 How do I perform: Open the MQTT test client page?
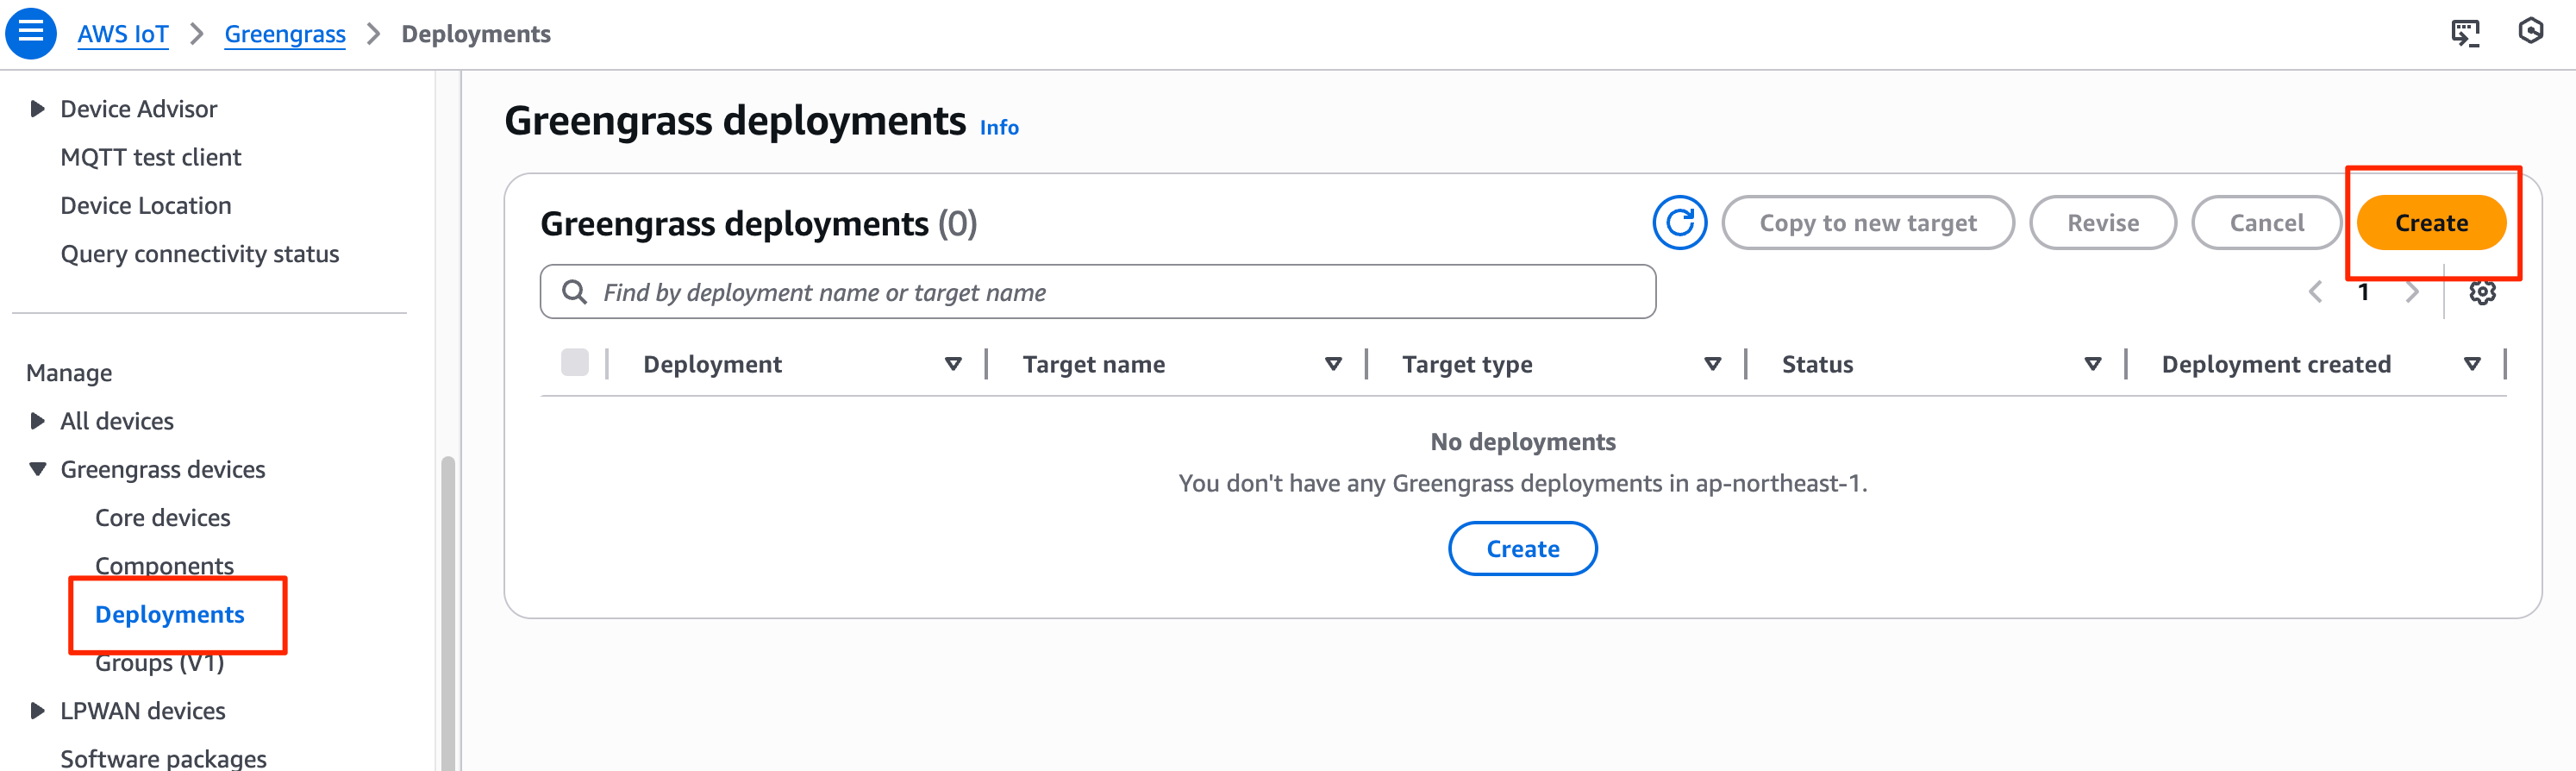151,156
